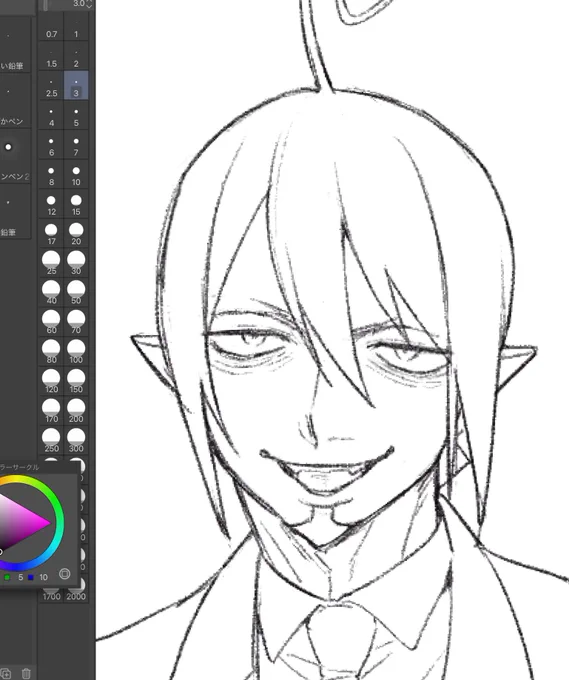Choose brush size 40
This screenshot has height=680, width=569.
pyautogui.click(x=51, y=293)
